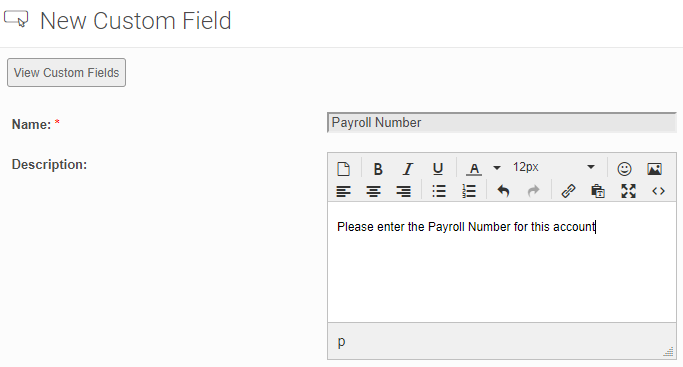683x367 pixels.
Task: Insert a bullet list
Action: coord(439,191)
